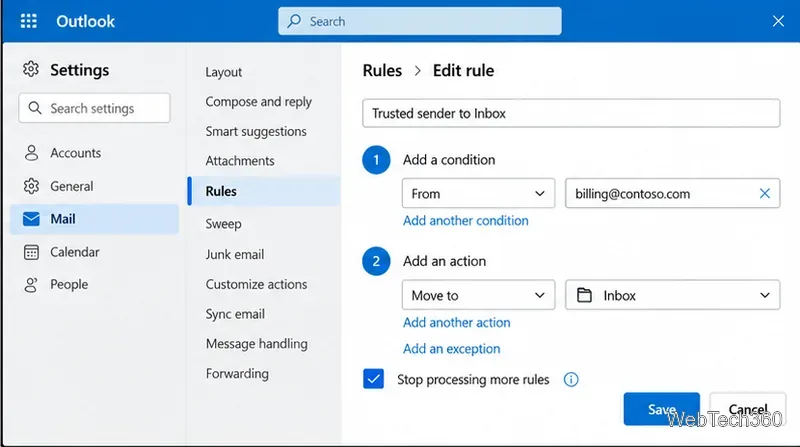Click Rules breadcrumb to go back
Image resolution: width=800 pixels, height=447 pixels.
382,70
